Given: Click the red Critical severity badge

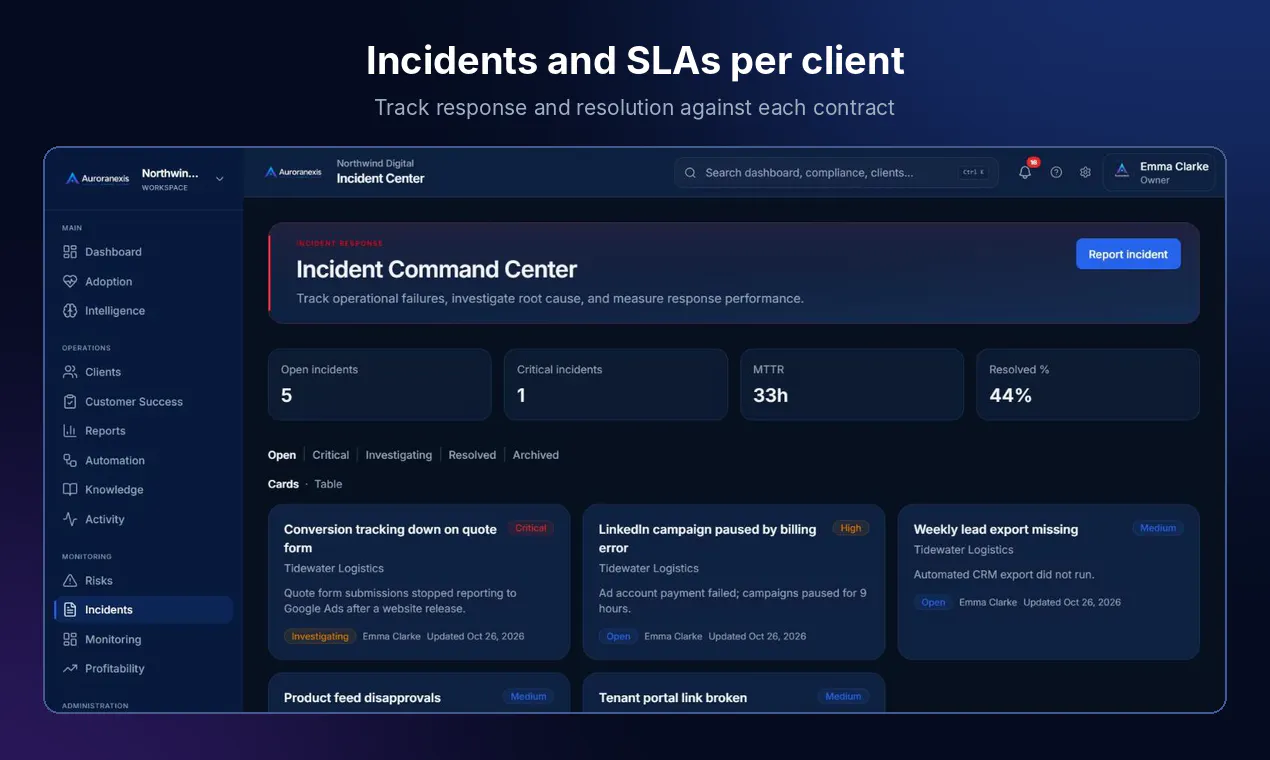Looking at the screenshot, I should [x=531, y=528].
